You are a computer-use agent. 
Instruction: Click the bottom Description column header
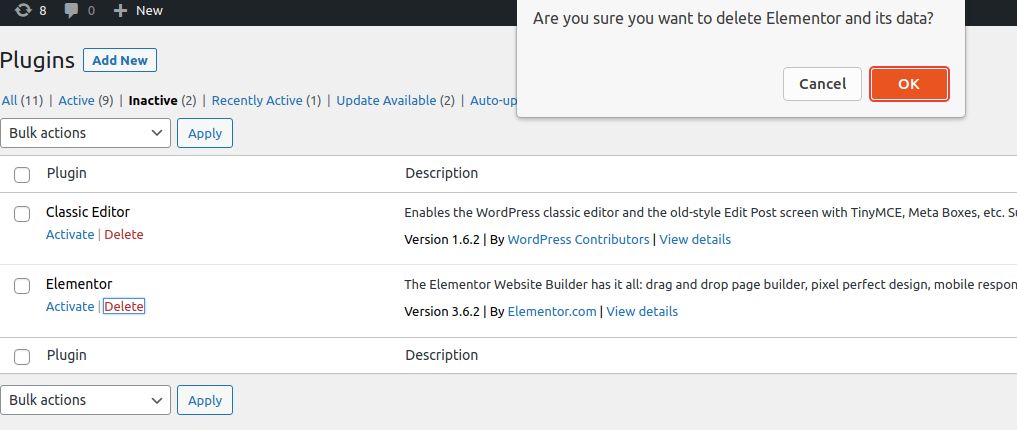(x=442, y=355)
